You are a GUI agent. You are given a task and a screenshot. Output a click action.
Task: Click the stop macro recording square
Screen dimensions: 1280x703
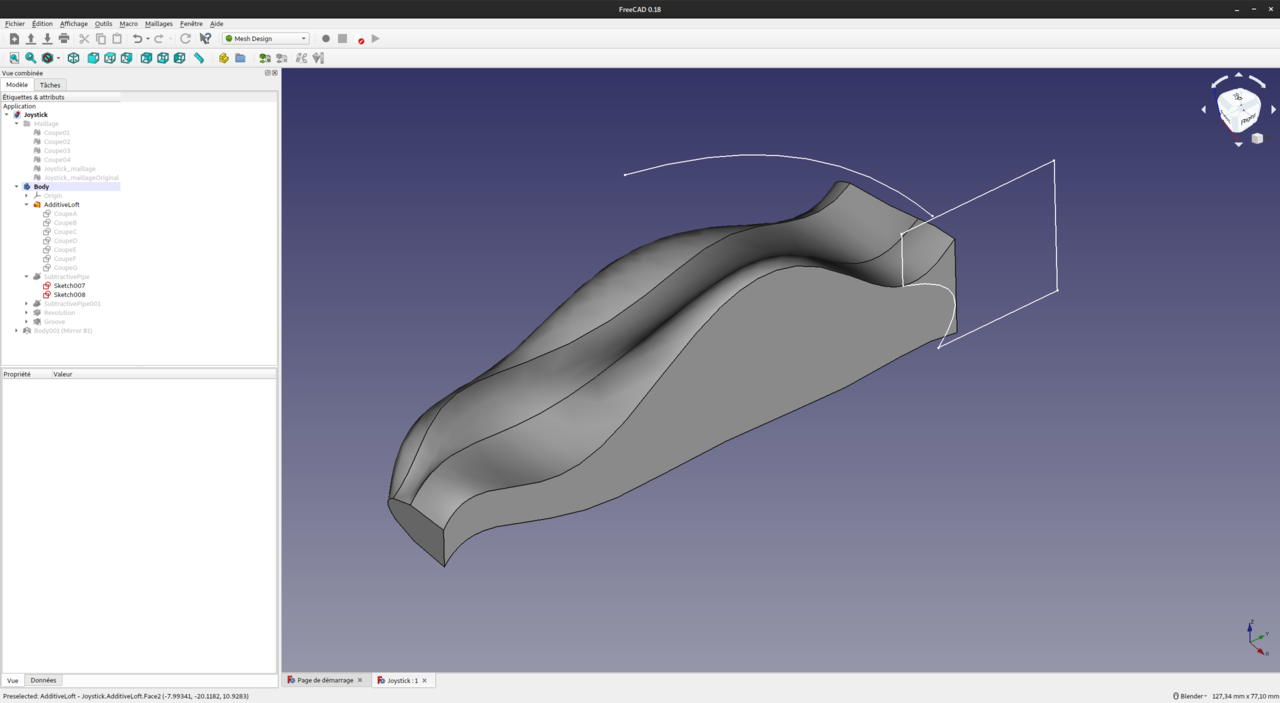[342, 39]
